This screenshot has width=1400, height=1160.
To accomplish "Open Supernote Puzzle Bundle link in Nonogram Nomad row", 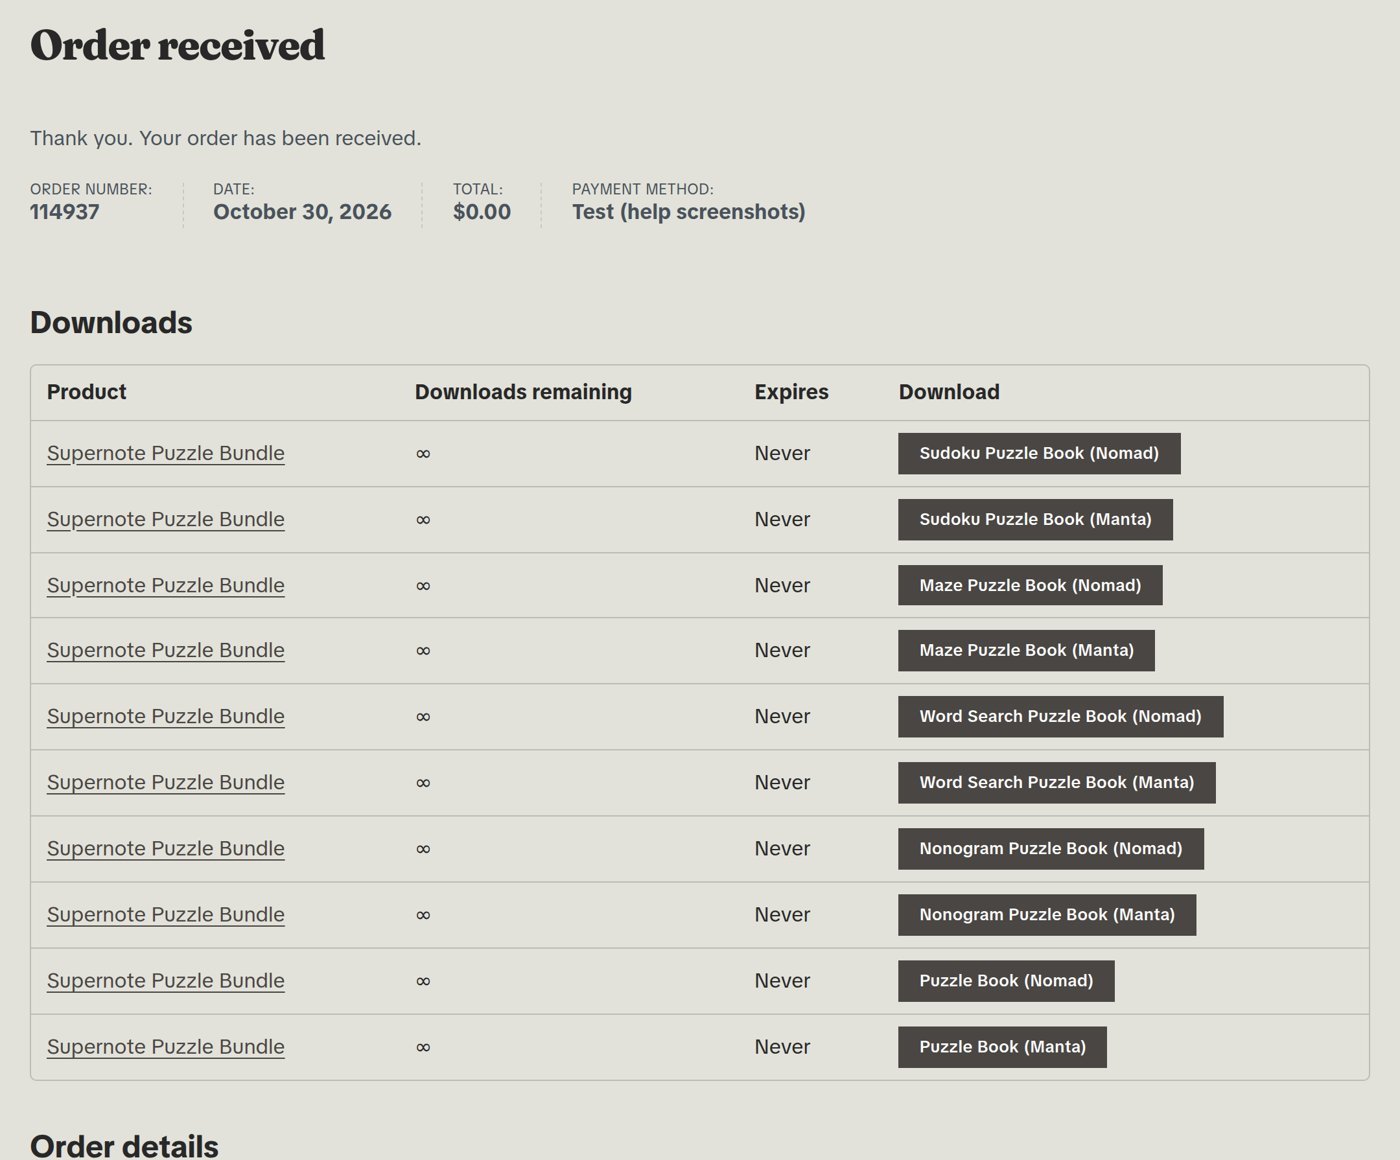I will 166,848.
